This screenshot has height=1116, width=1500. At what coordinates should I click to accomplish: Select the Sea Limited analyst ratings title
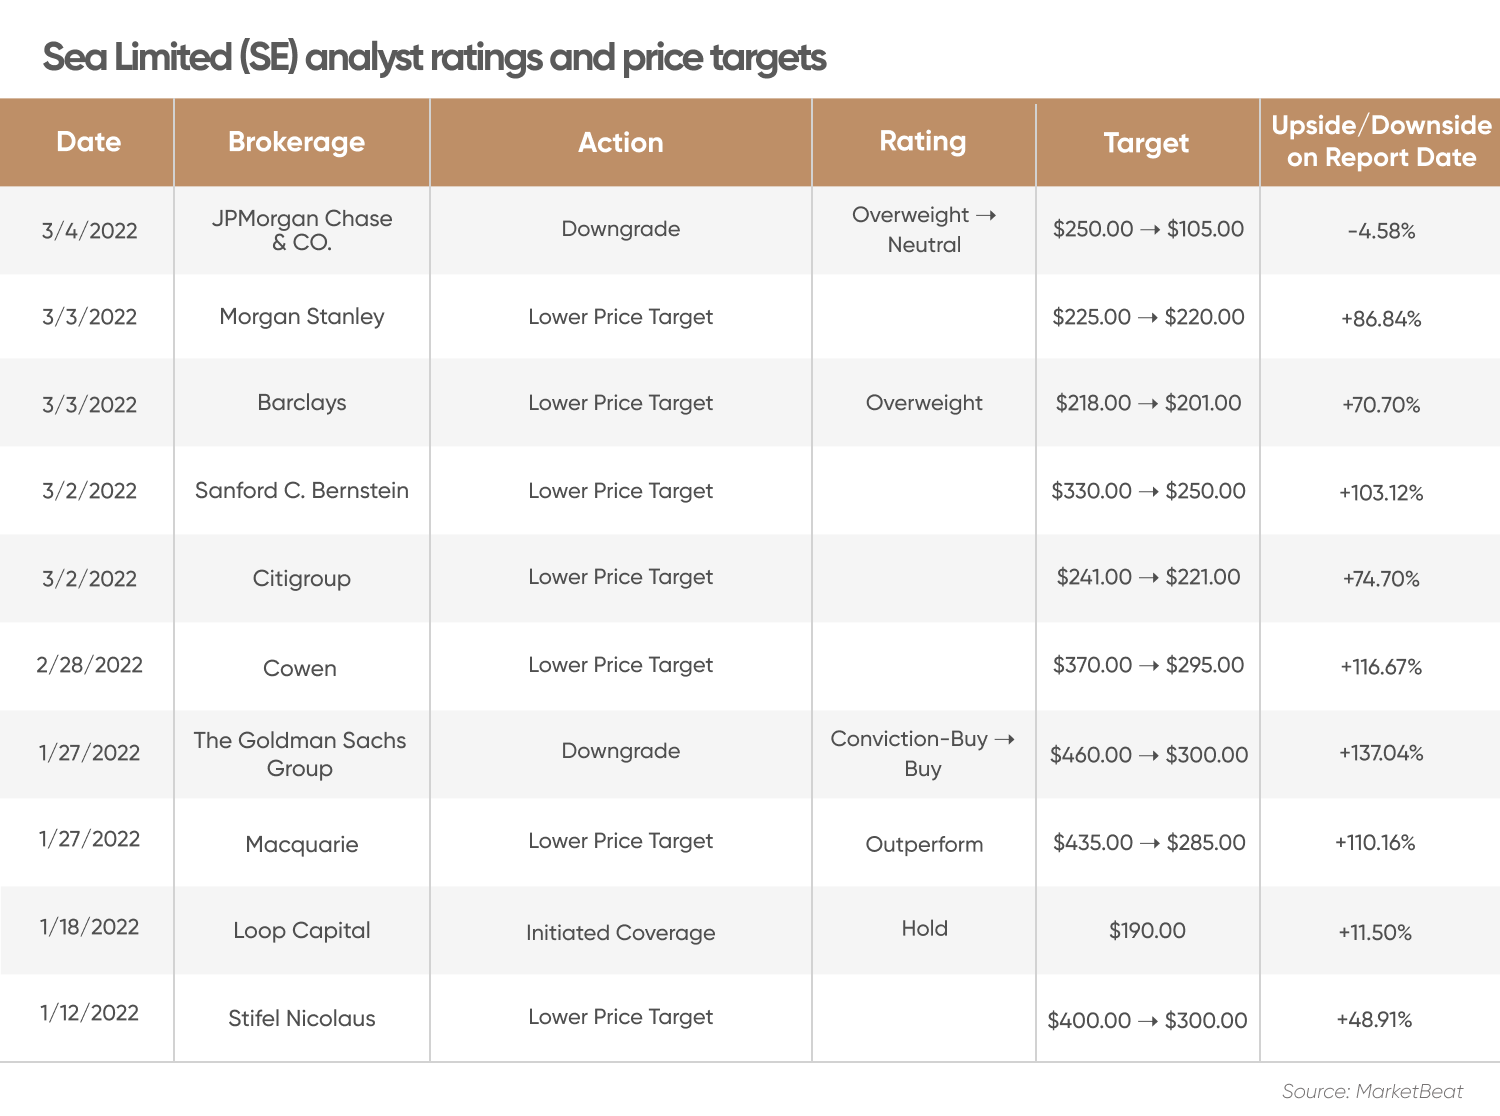pyautogui.click(x=434, y=58)
